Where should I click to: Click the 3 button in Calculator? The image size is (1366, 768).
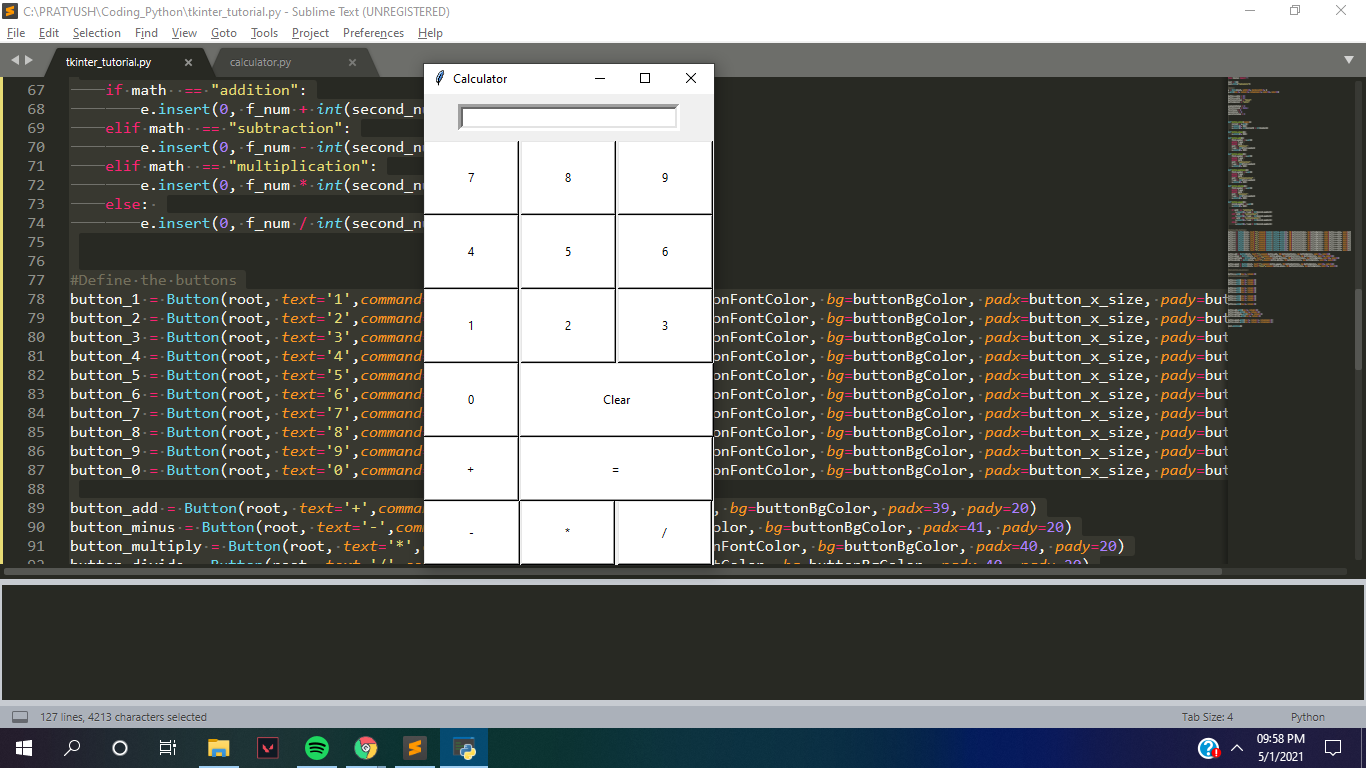pyautogui.click(x=665, y=326)
